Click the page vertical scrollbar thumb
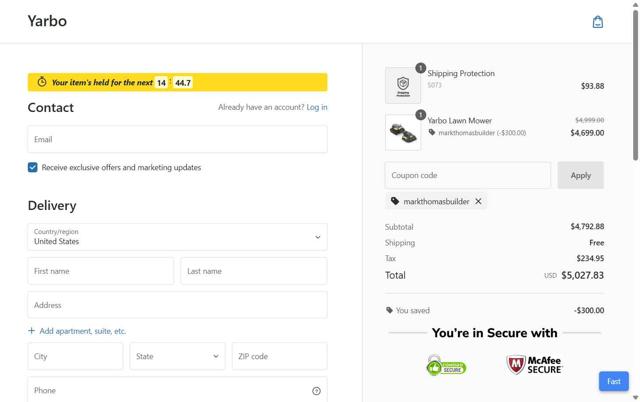 pyautogui.click(x=636, y=85)
